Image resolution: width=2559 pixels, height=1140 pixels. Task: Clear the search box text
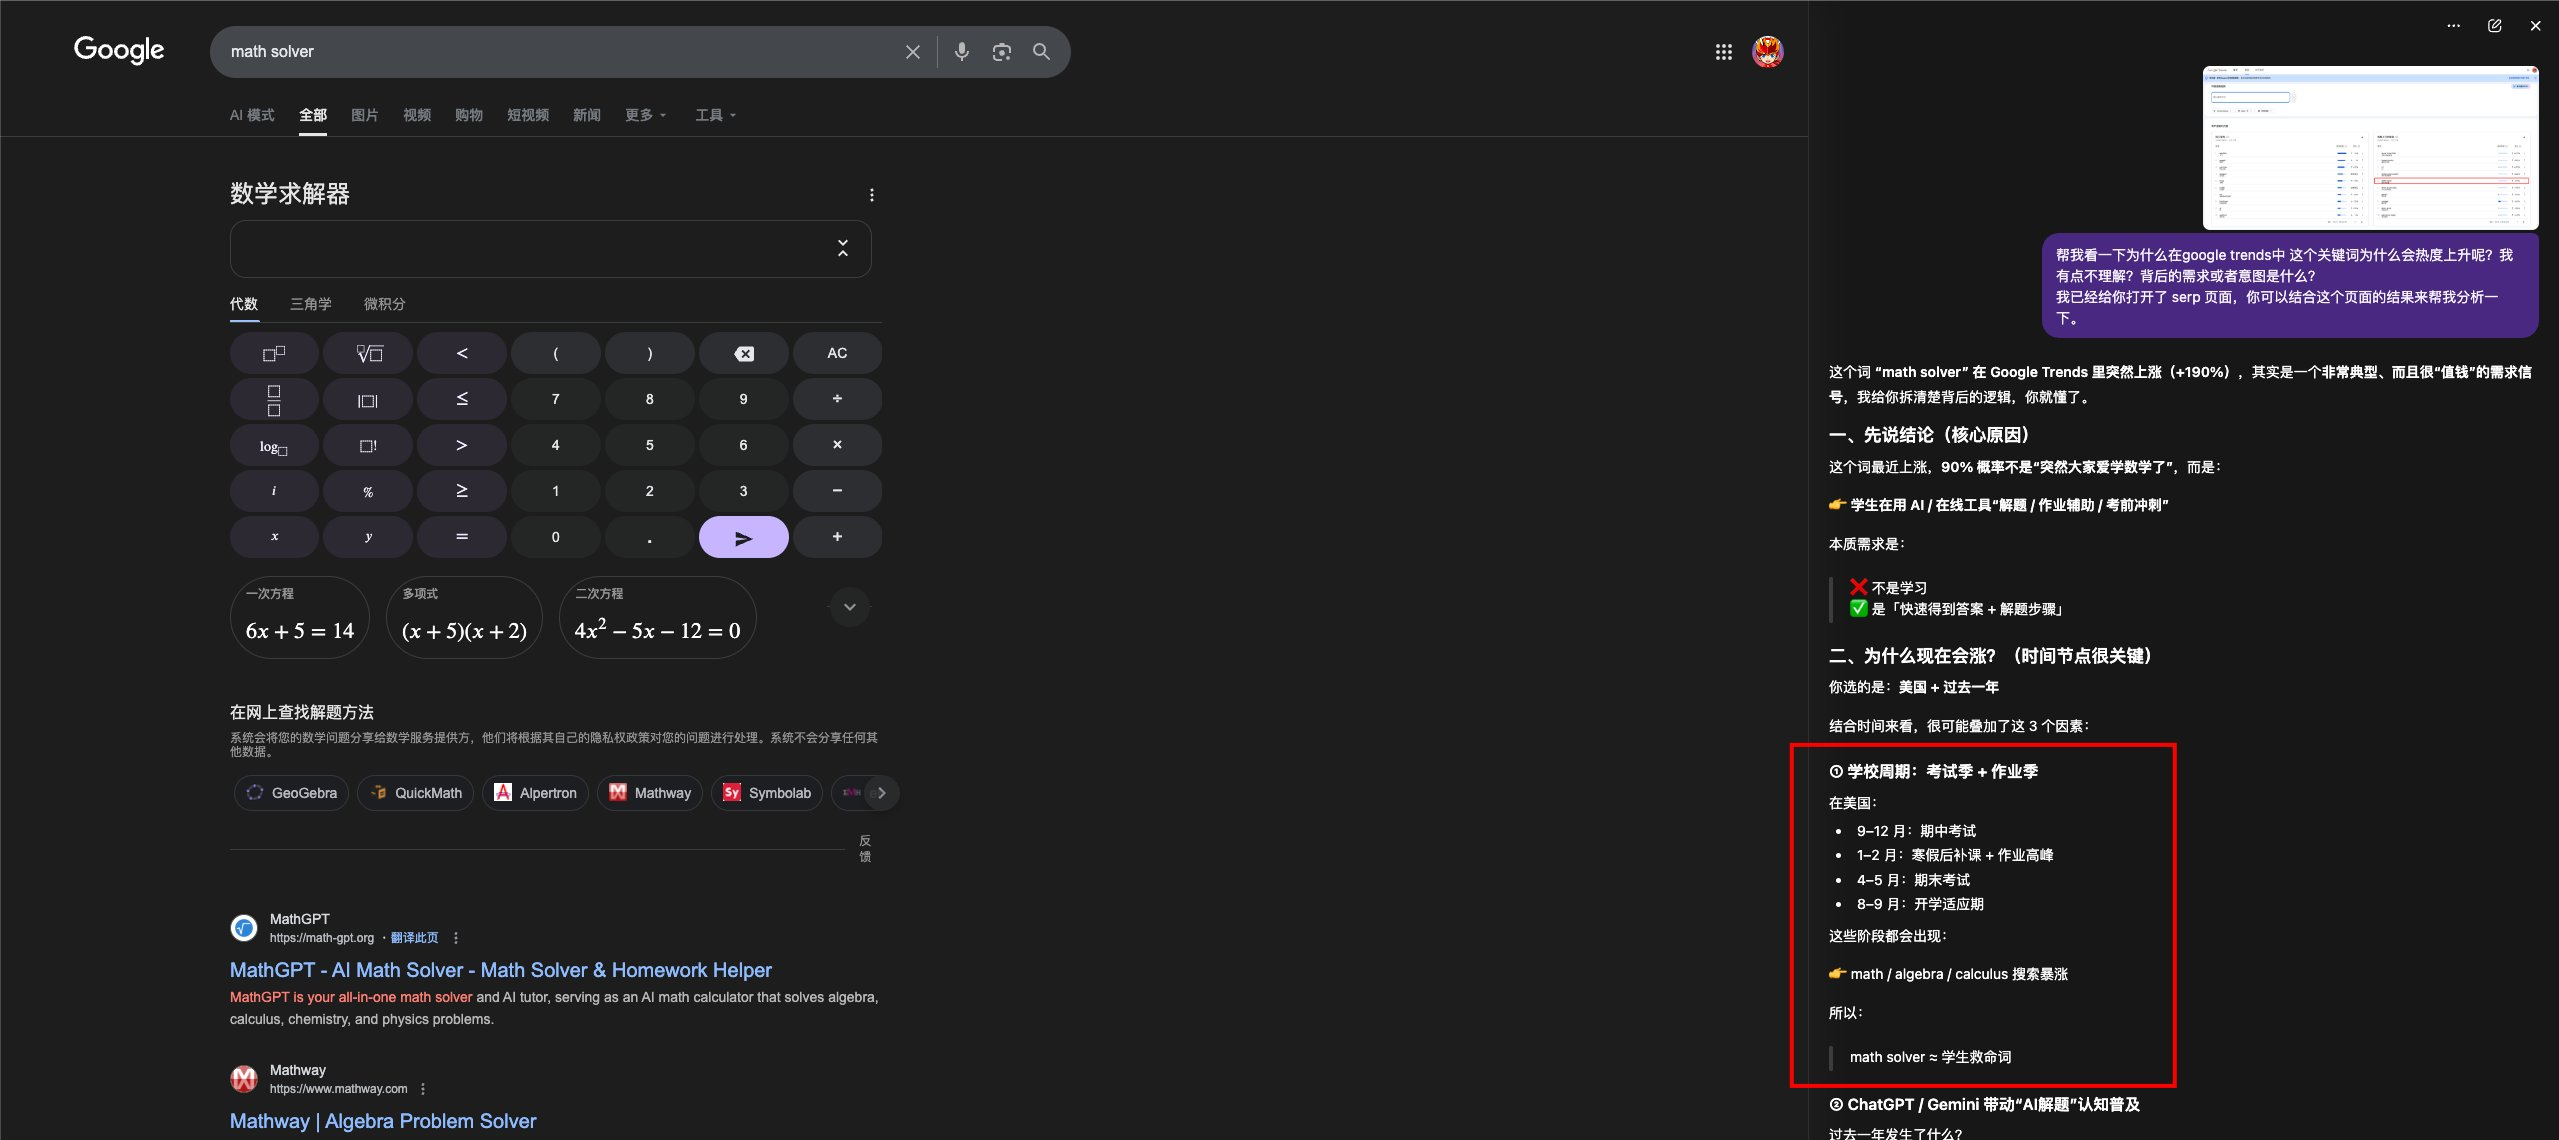point(912,52)
